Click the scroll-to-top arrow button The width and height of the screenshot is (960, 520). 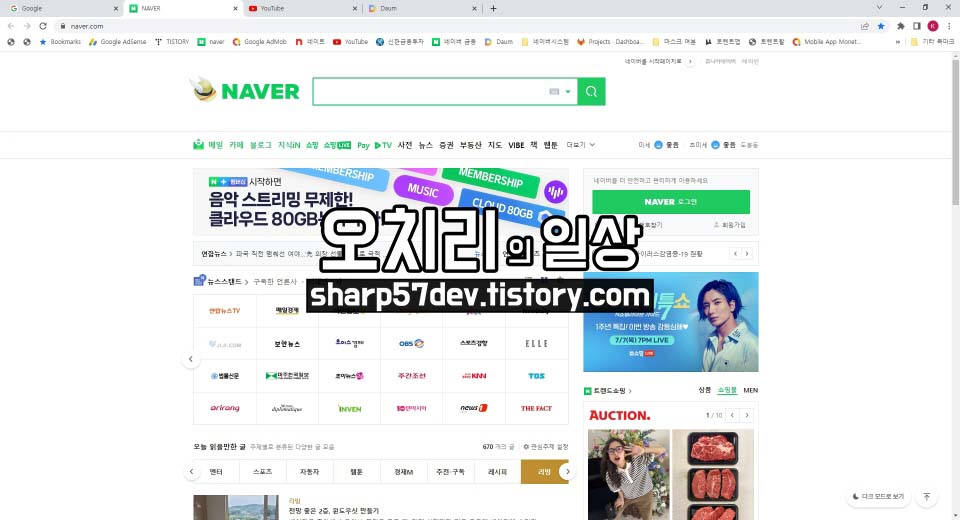click(x=927, y=496)
